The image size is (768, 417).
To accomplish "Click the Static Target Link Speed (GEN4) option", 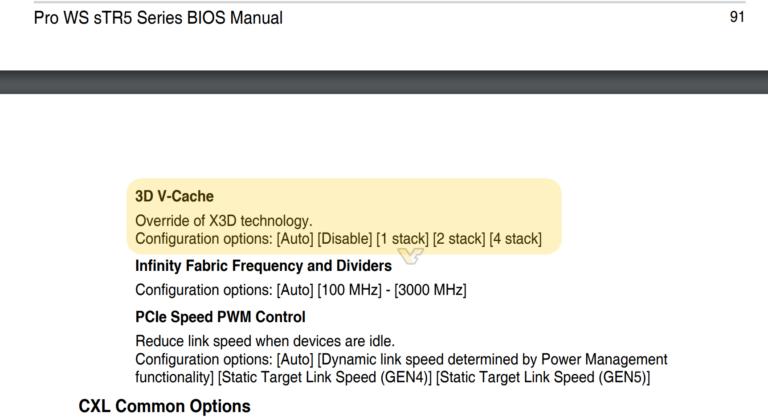I will (325, 377).
